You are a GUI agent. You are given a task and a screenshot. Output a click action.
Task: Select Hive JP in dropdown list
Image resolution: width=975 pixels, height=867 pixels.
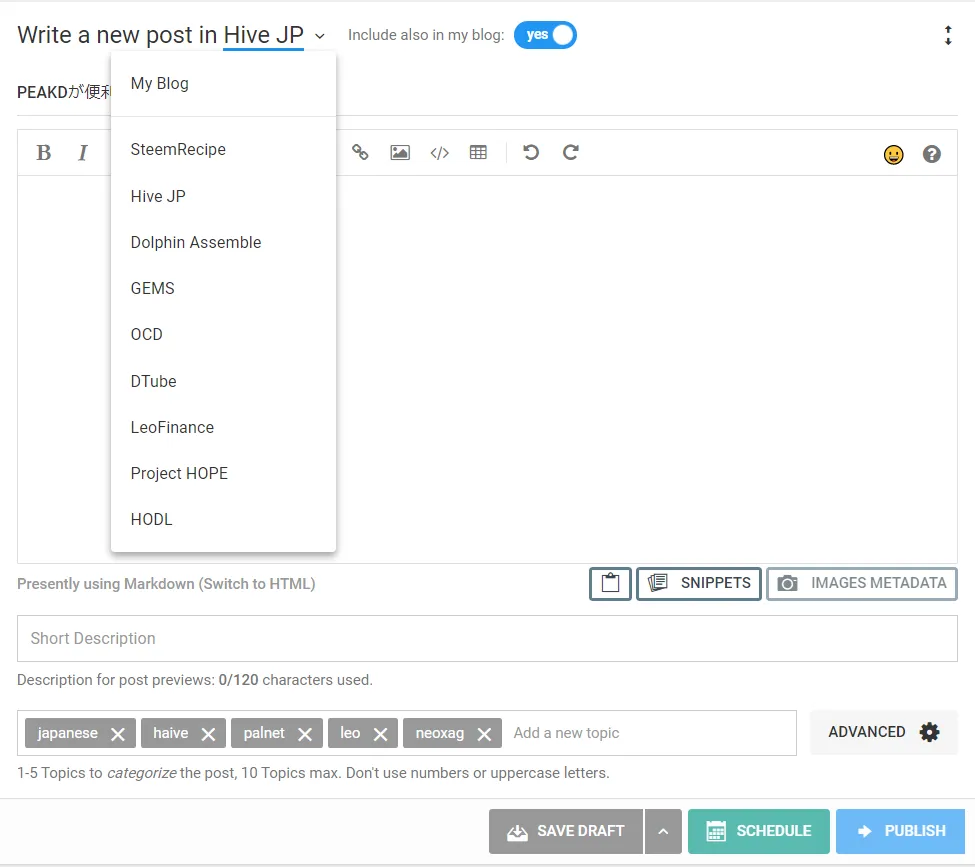[x=223, y=196]
